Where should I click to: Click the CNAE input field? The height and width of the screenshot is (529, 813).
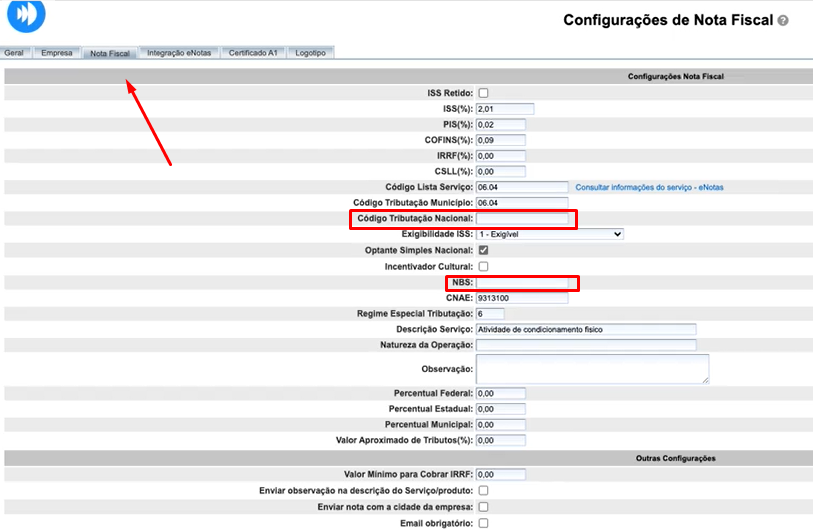(x=521, y=298)
